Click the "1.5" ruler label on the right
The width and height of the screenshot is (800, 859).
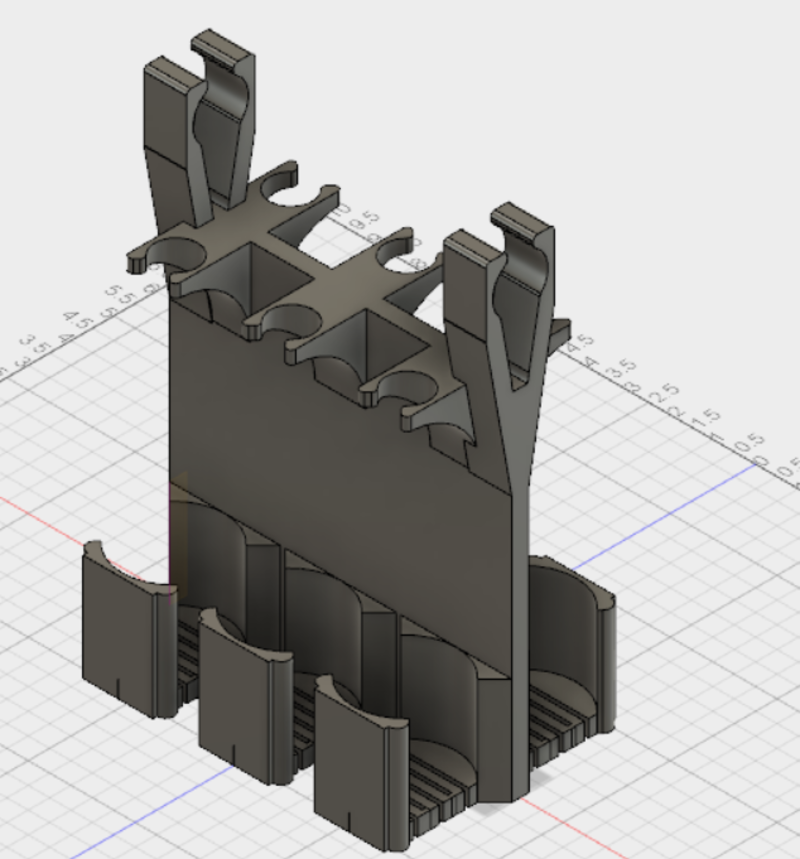click(x=705, y=415)
